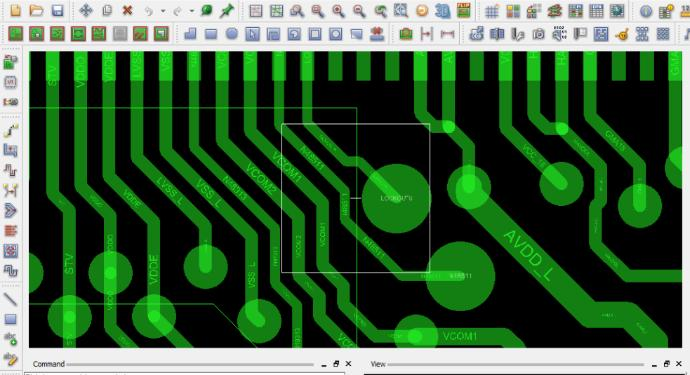Float the View panel using restore button

coord(667,364)
